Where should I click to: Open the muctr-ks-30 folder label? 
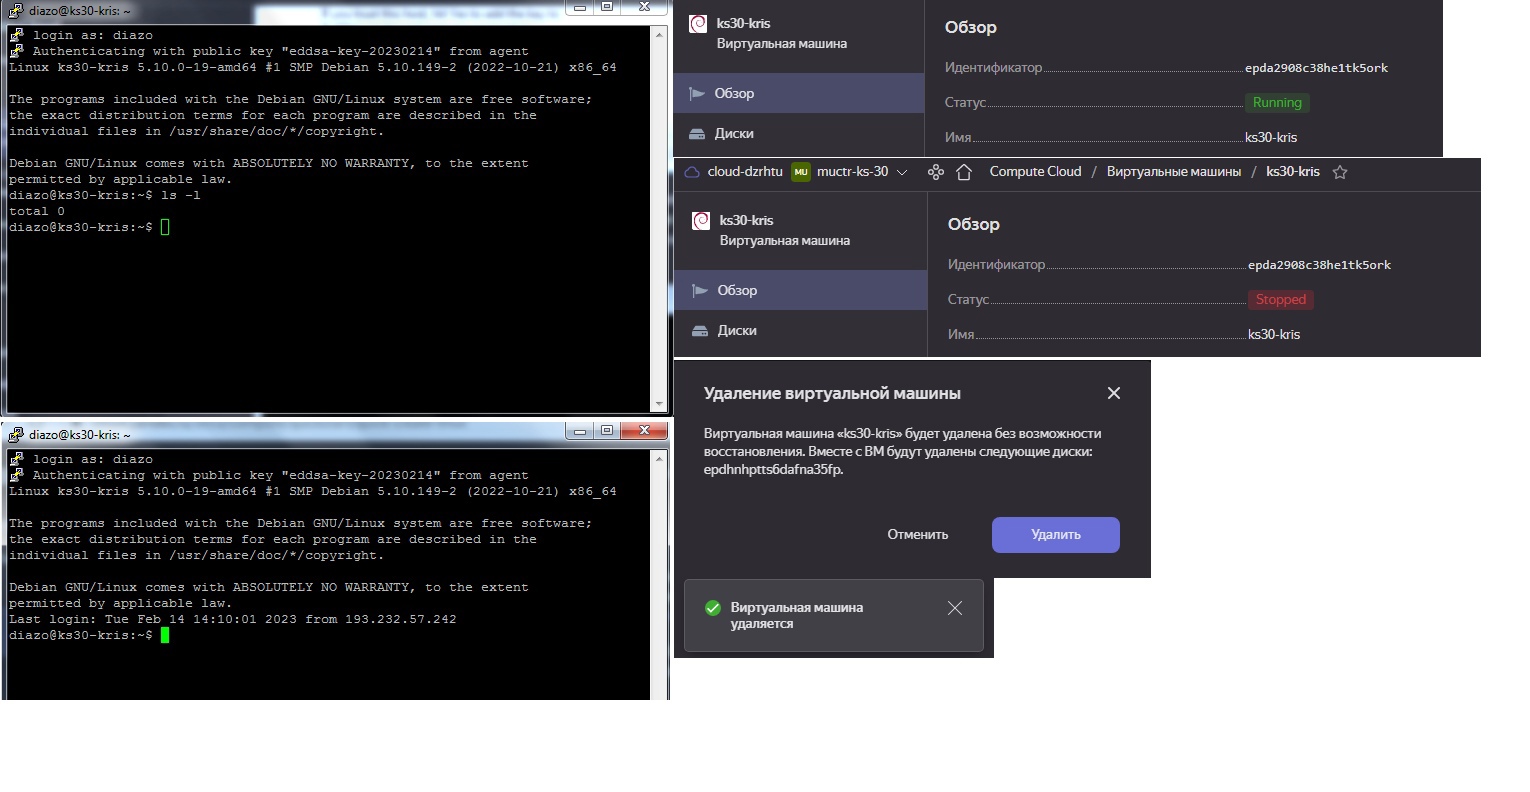tap(852, 172)
